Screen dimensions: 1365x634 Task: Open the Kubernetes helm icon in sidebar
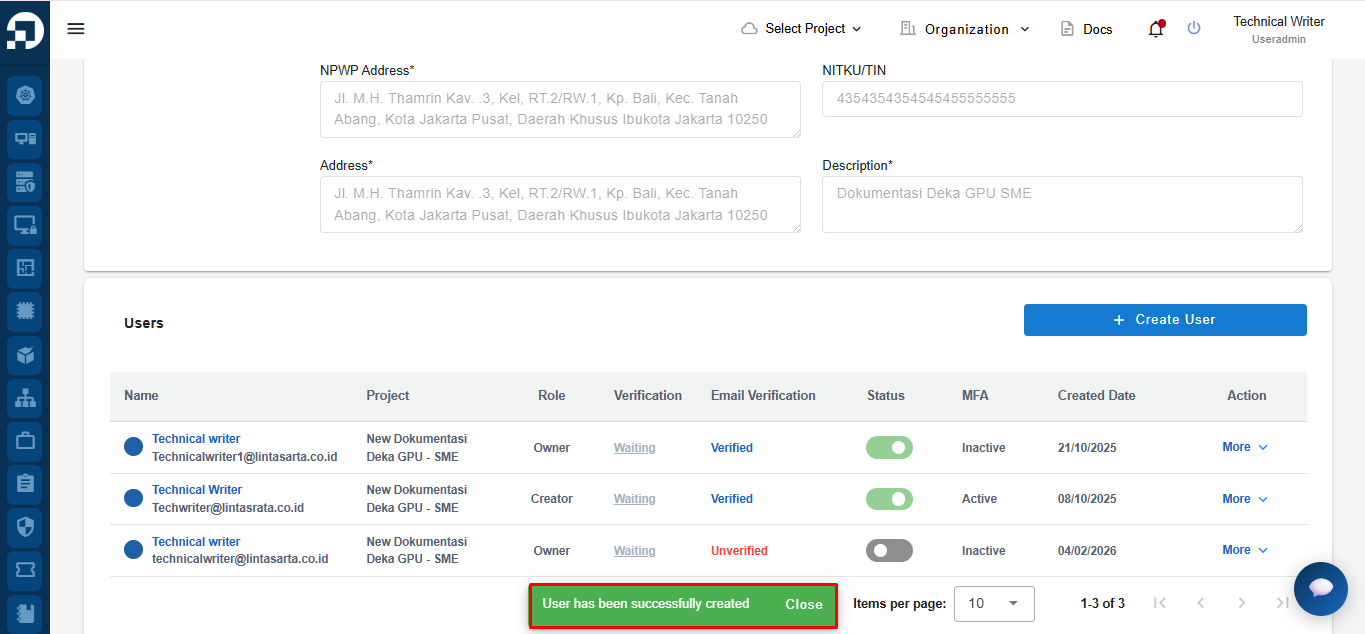(x=25, y=96)
